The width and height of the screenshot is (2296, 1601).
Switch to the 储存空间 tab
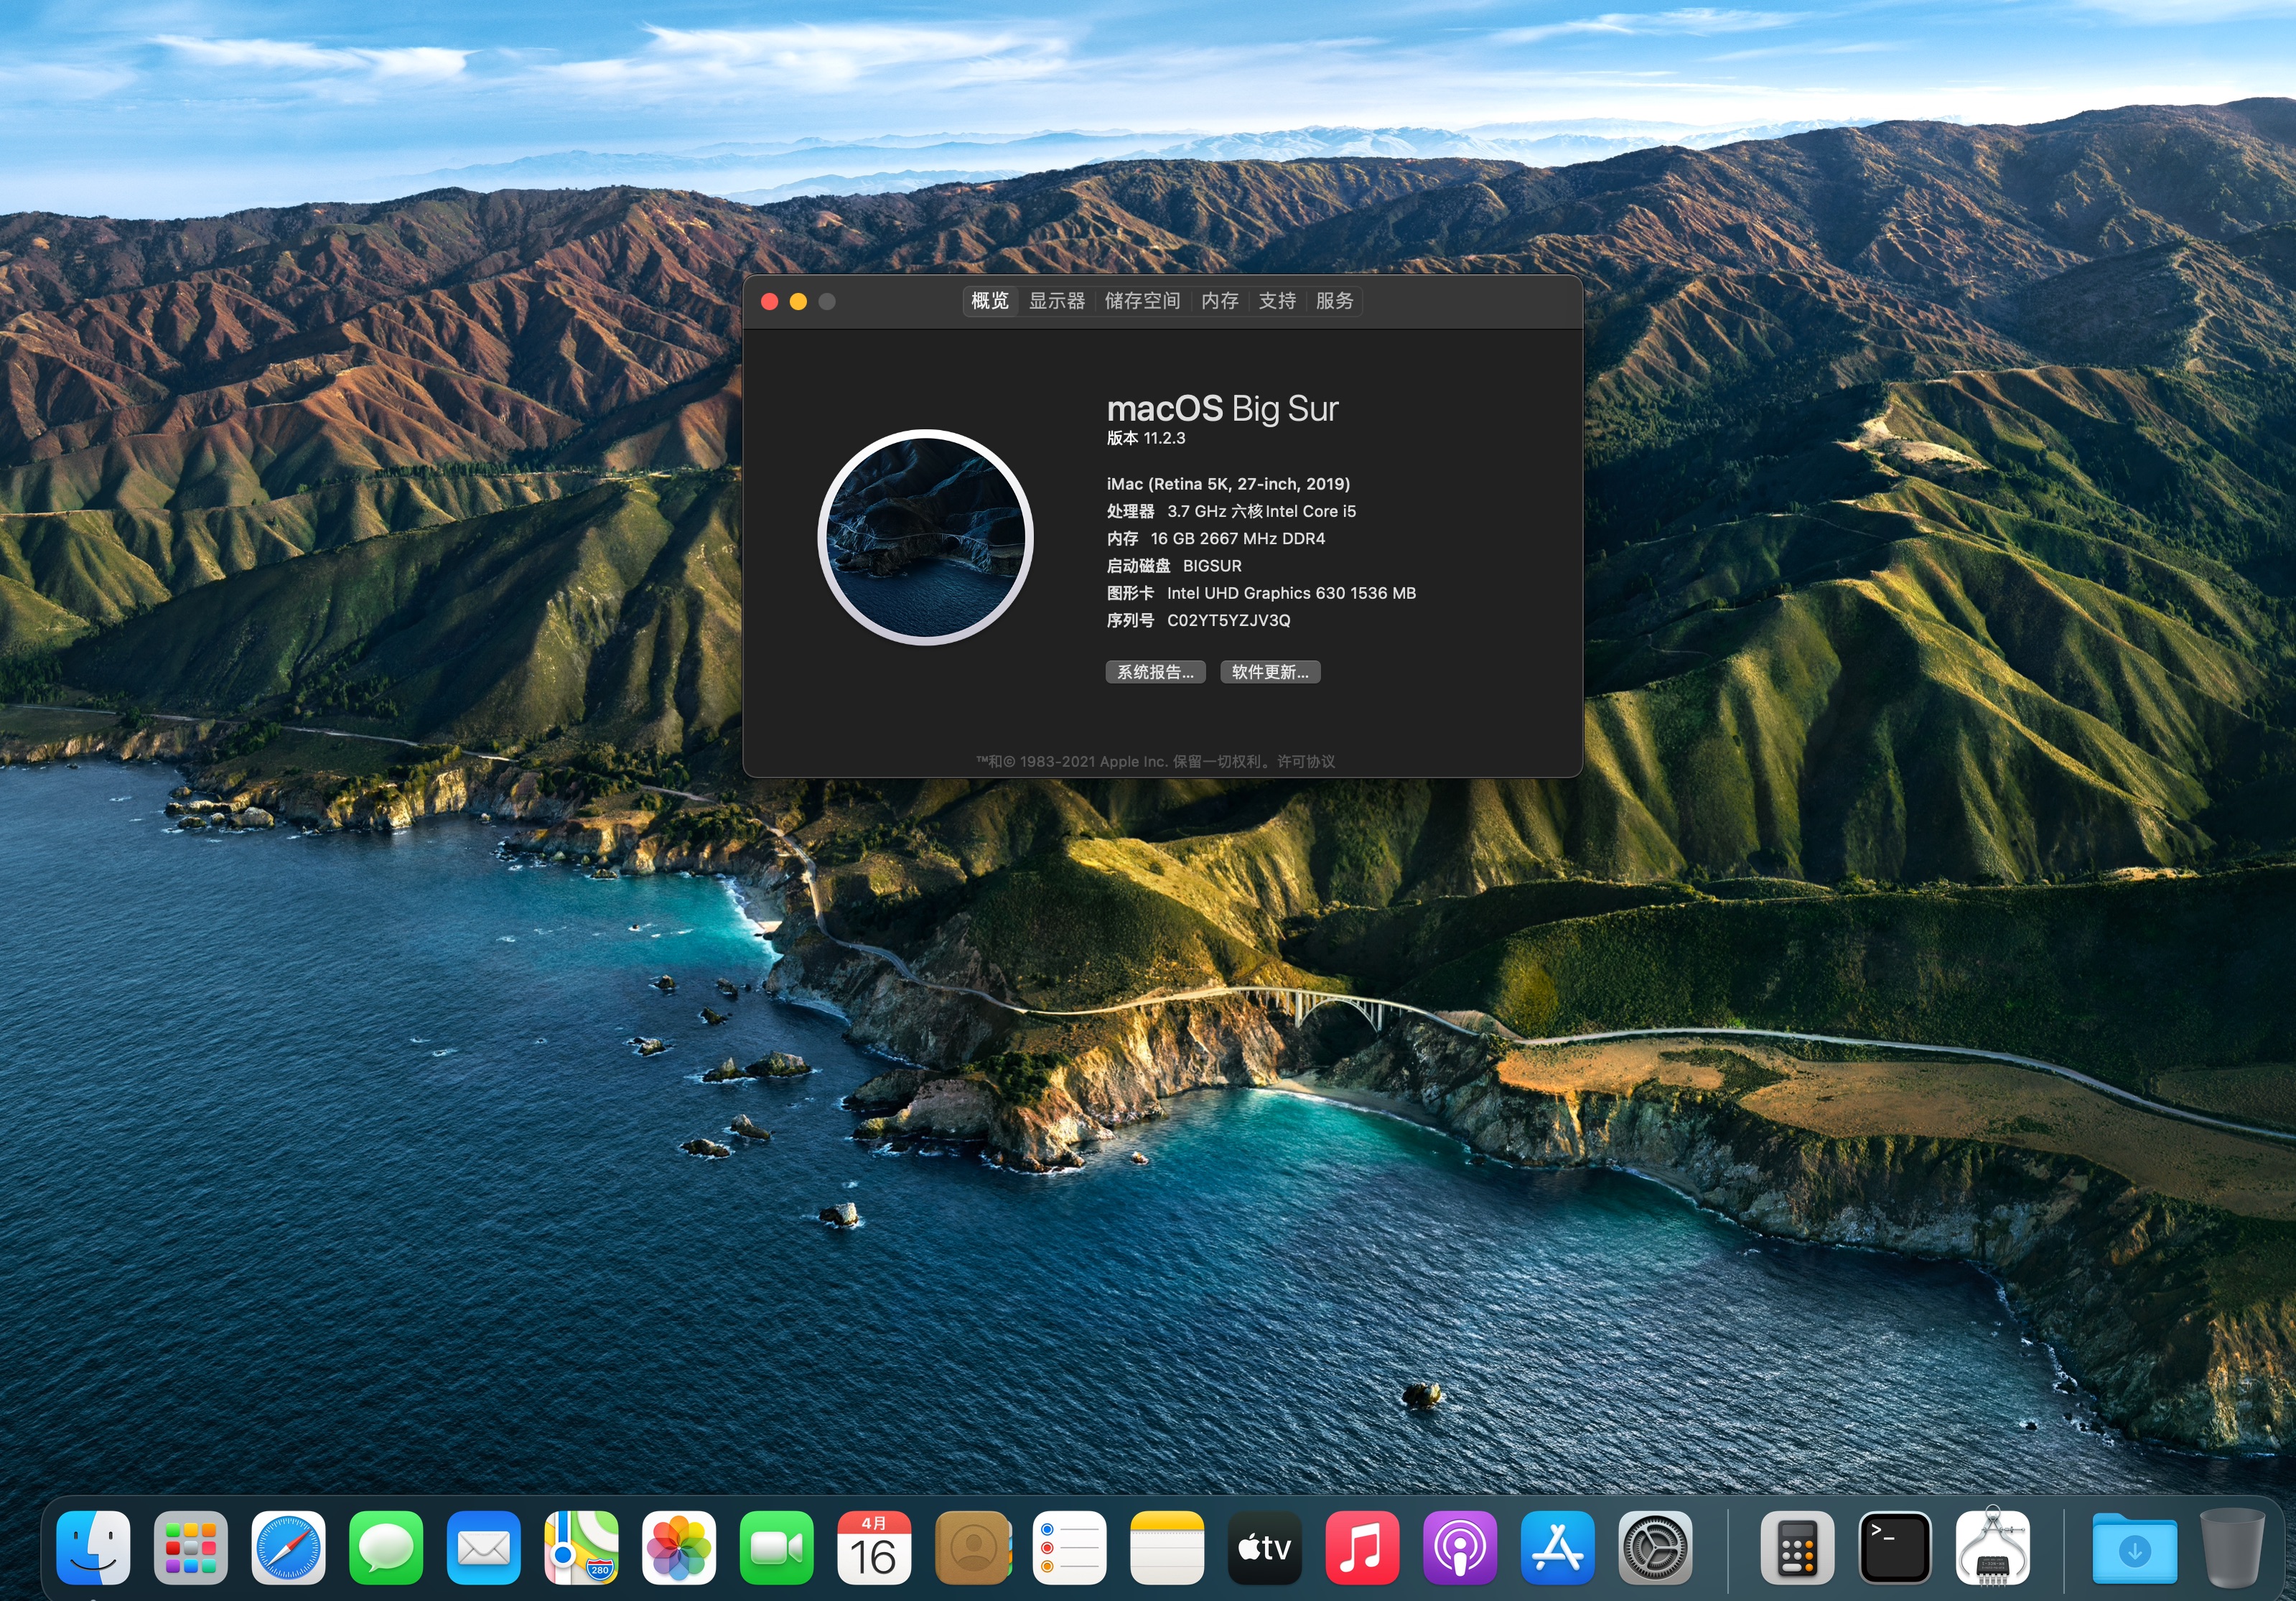tap(1142, 301)
